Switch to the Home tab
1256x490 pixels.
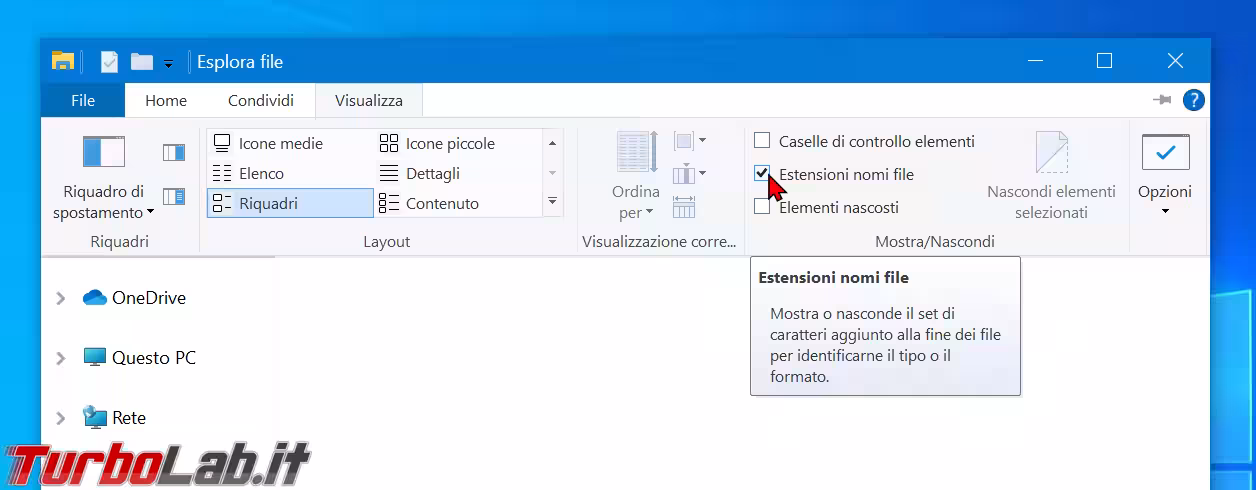(166, 100)
